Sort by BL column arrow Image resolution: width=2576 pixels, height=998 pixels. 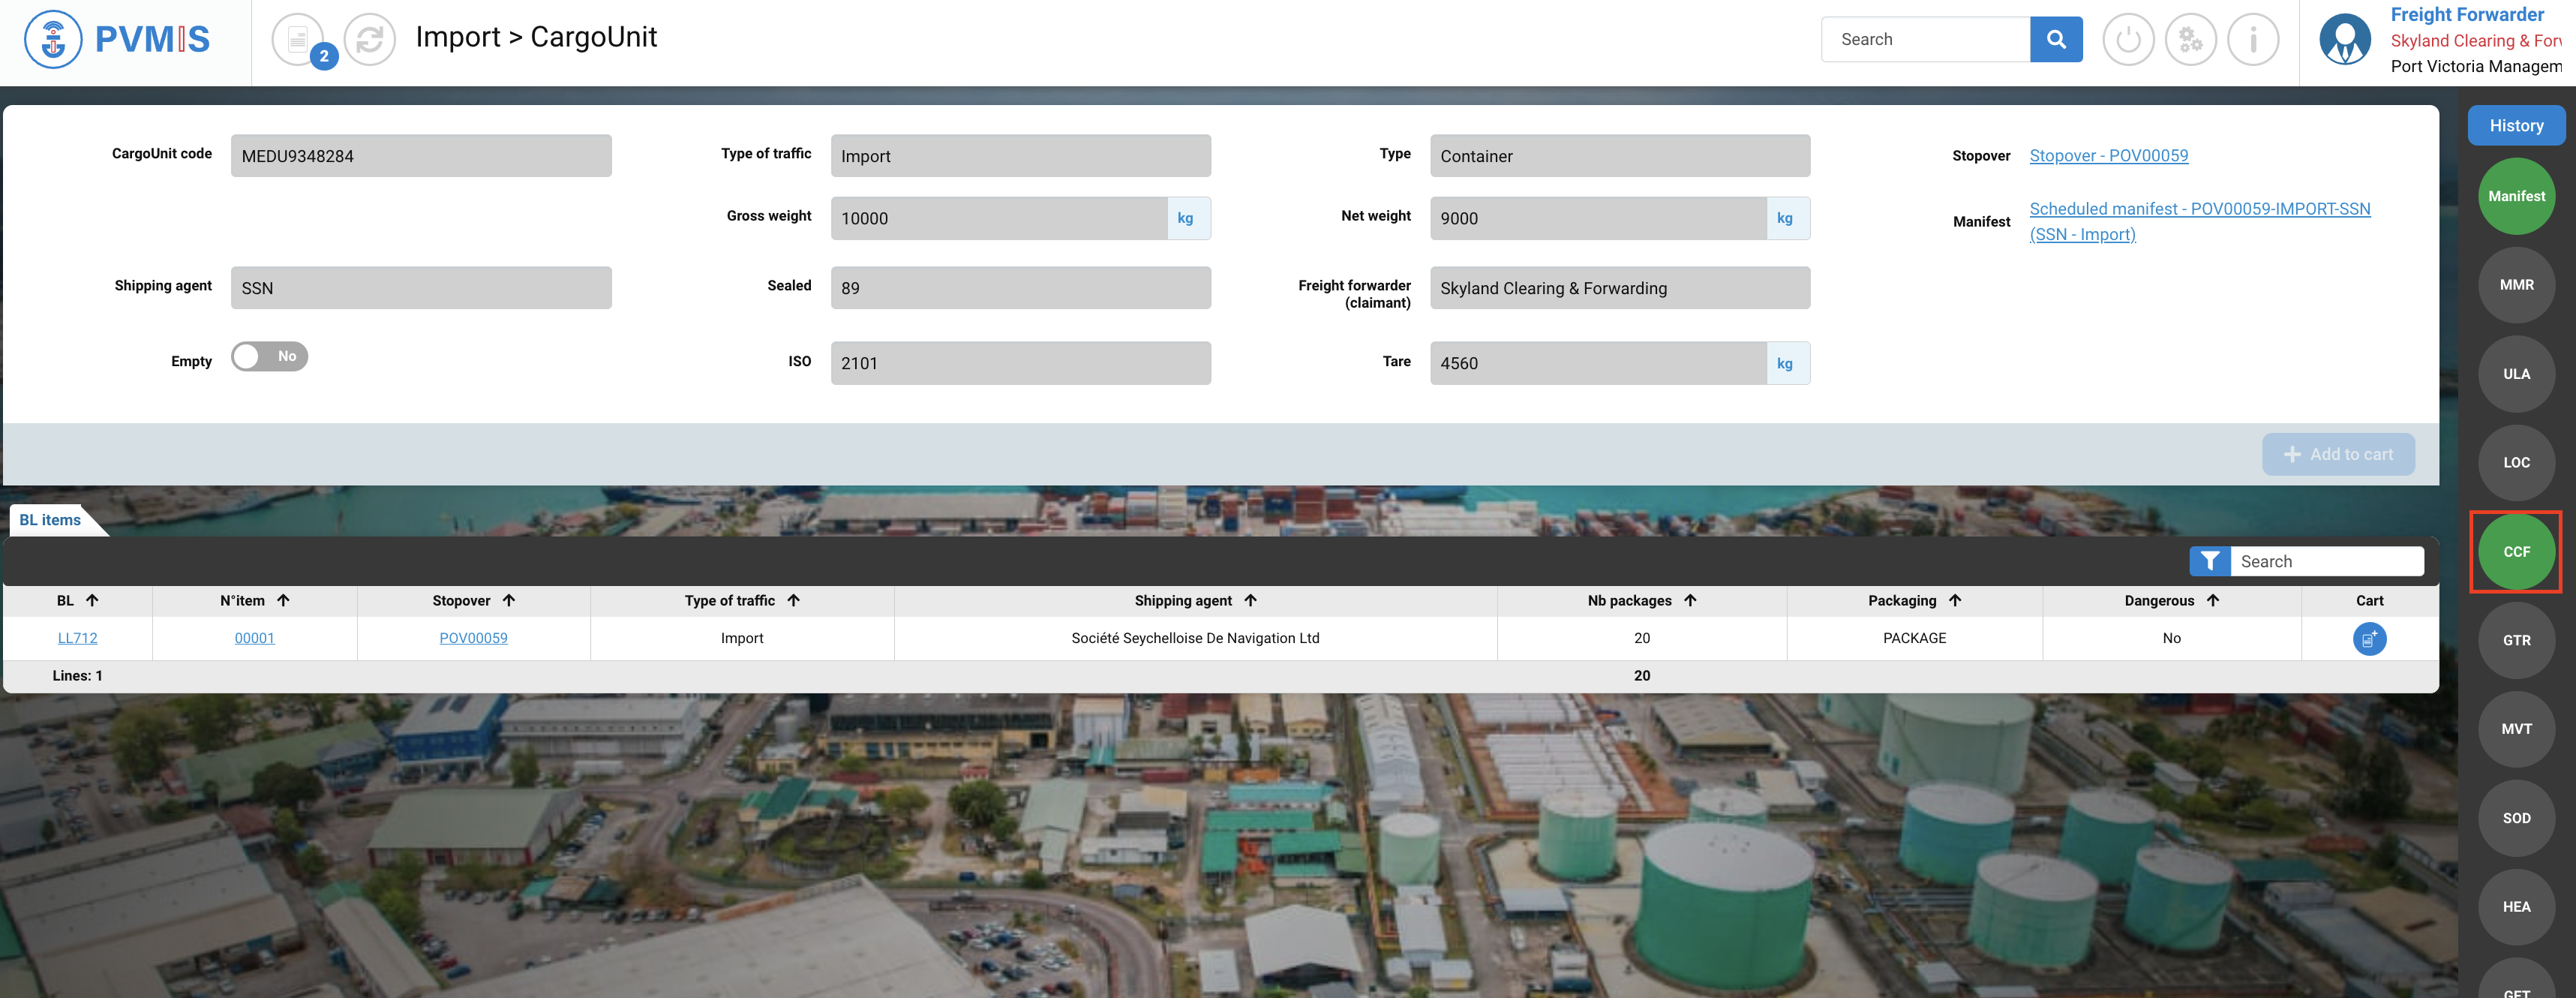click(x=92, y=600)
